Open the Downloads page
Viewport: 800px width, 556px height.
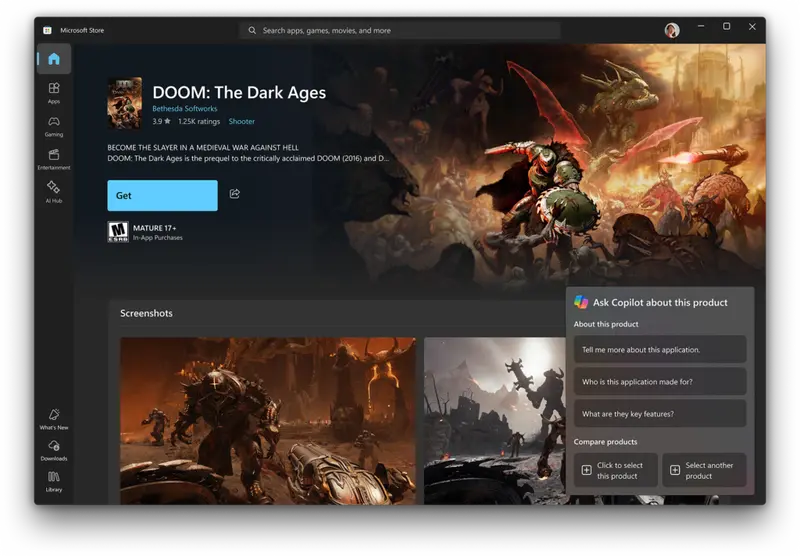pyautogui.click(x=54, y=450)
